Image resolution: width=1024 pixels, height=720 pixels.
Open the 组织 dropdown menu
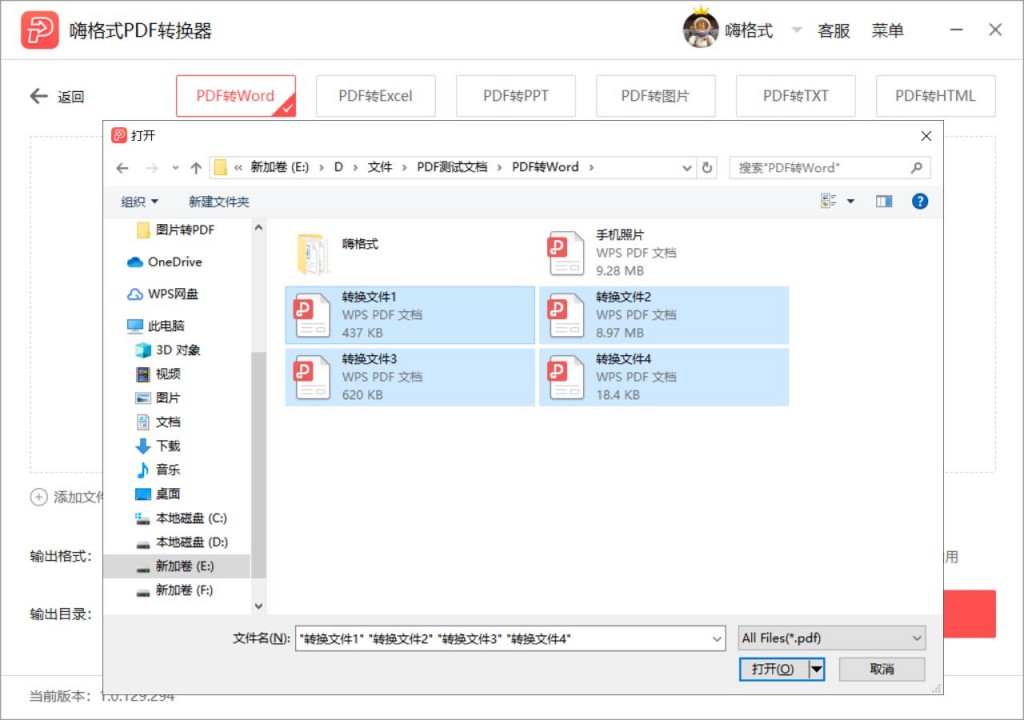(139, 202)
